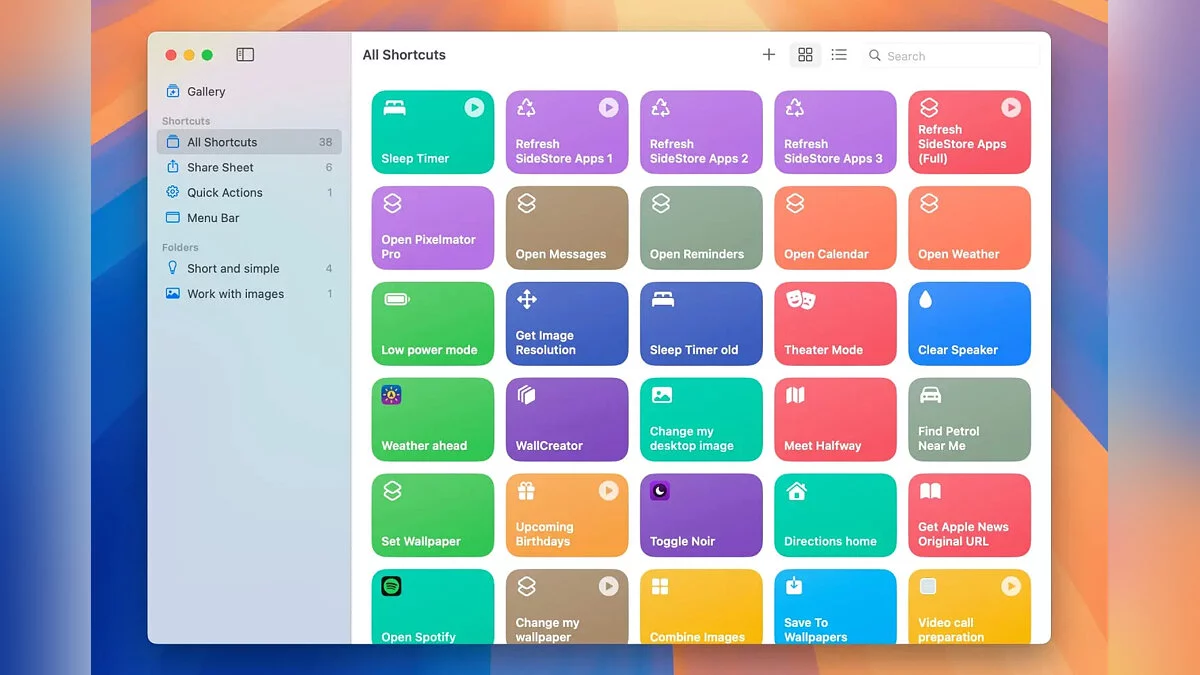
Task: Open Gallery in the sidebar
Action: point(206,91)
